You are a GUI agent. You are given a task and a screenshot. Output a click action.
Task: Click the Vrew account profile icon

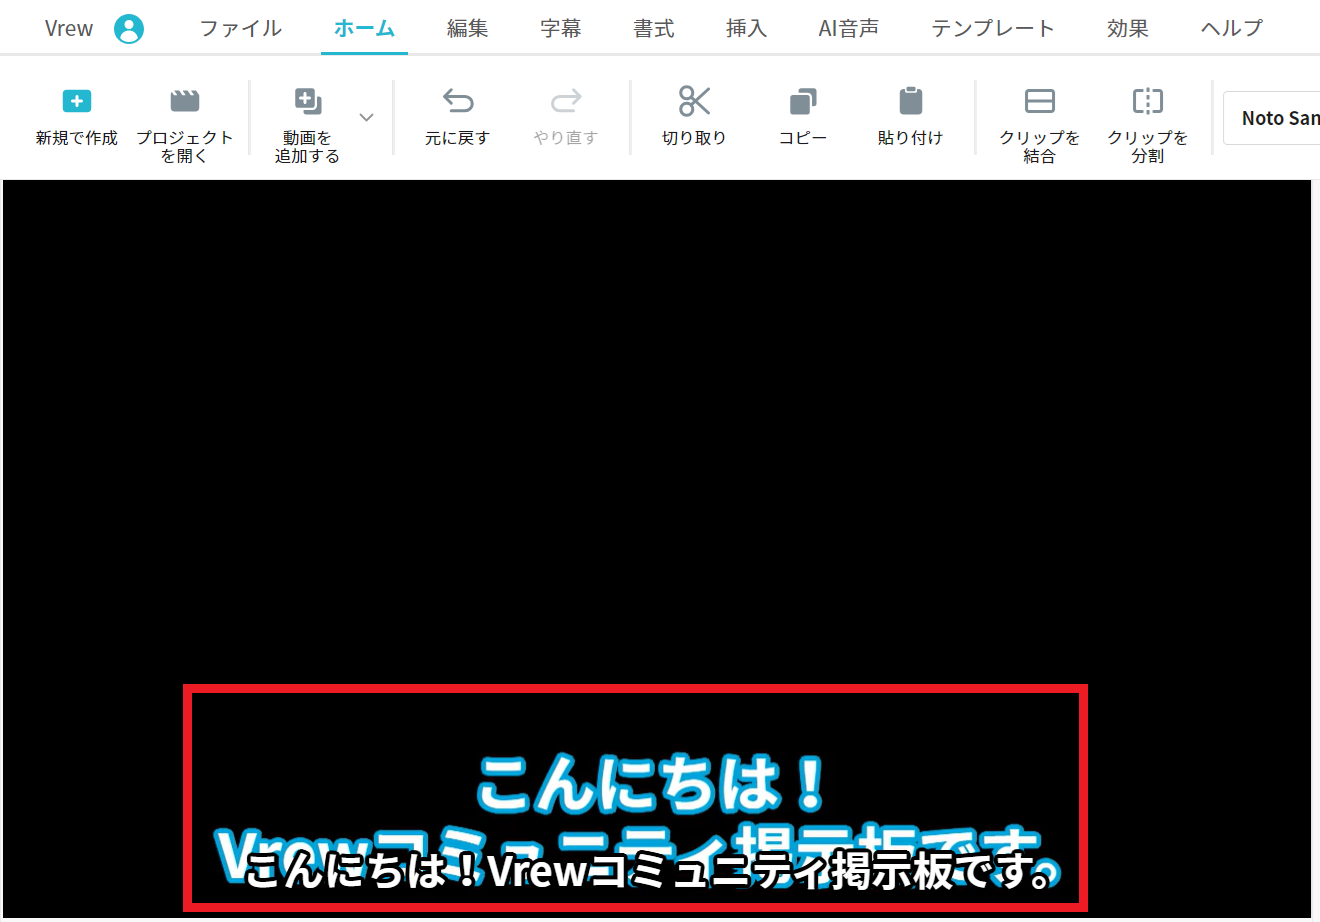point(129,29)
